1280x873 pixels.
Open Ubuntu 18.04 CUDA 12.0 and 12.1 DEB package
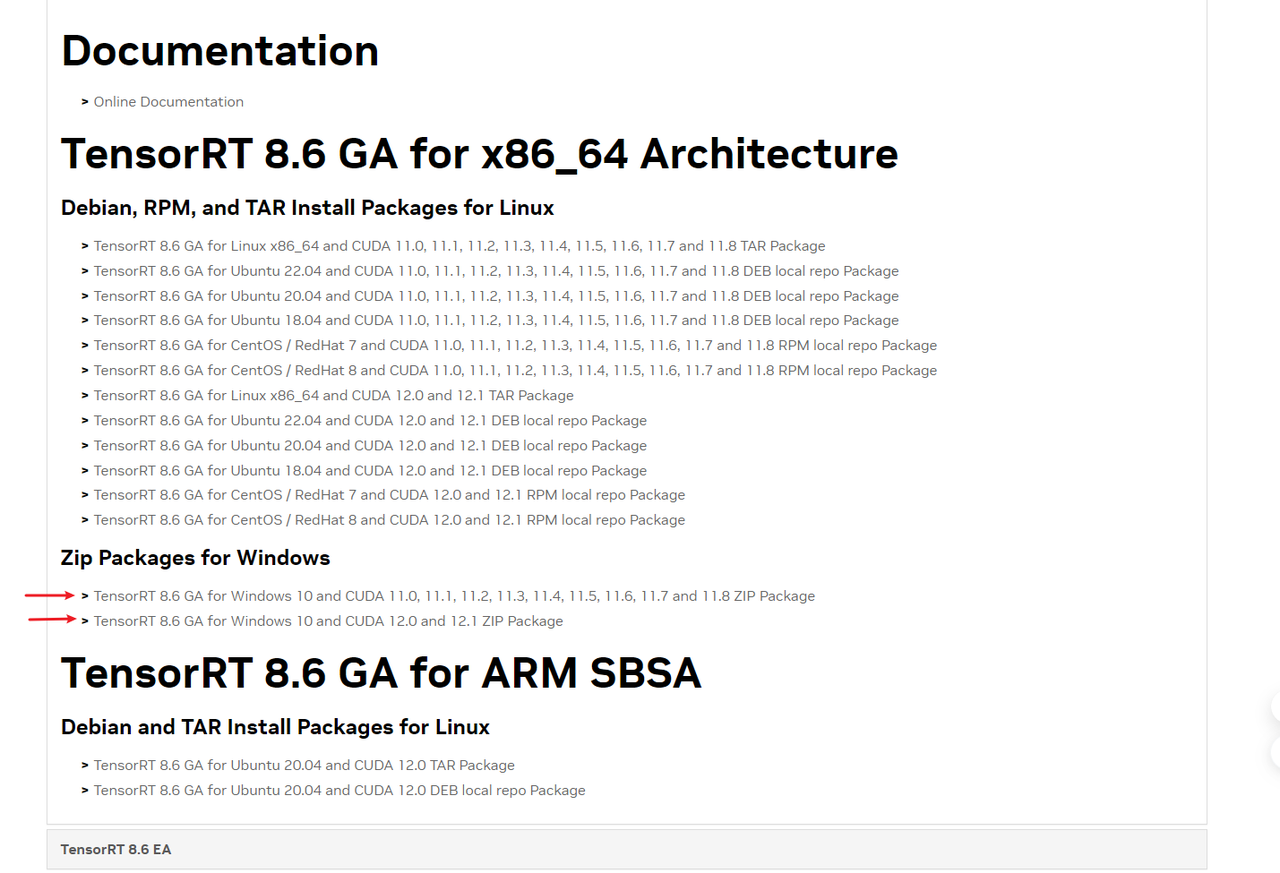370,471
